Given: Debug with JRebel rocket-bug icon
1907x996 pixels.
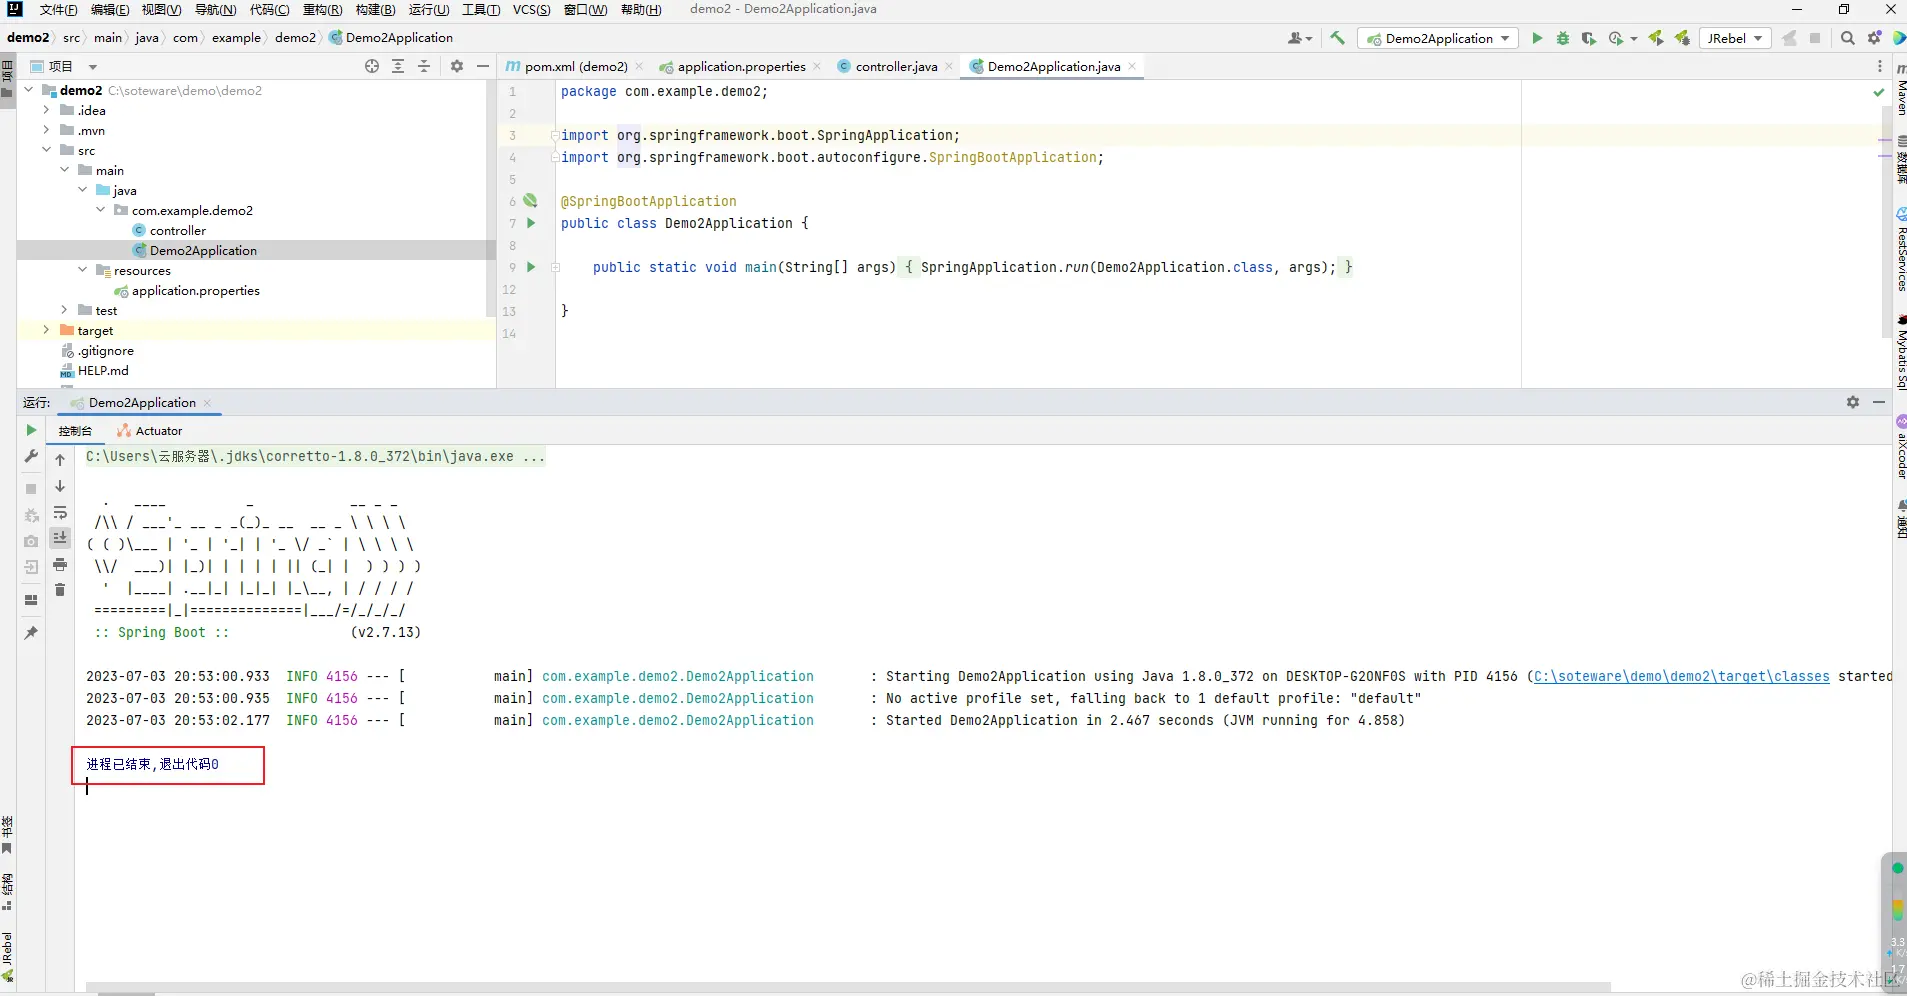Looking at the screenshot, I should tap(1682, 38).
